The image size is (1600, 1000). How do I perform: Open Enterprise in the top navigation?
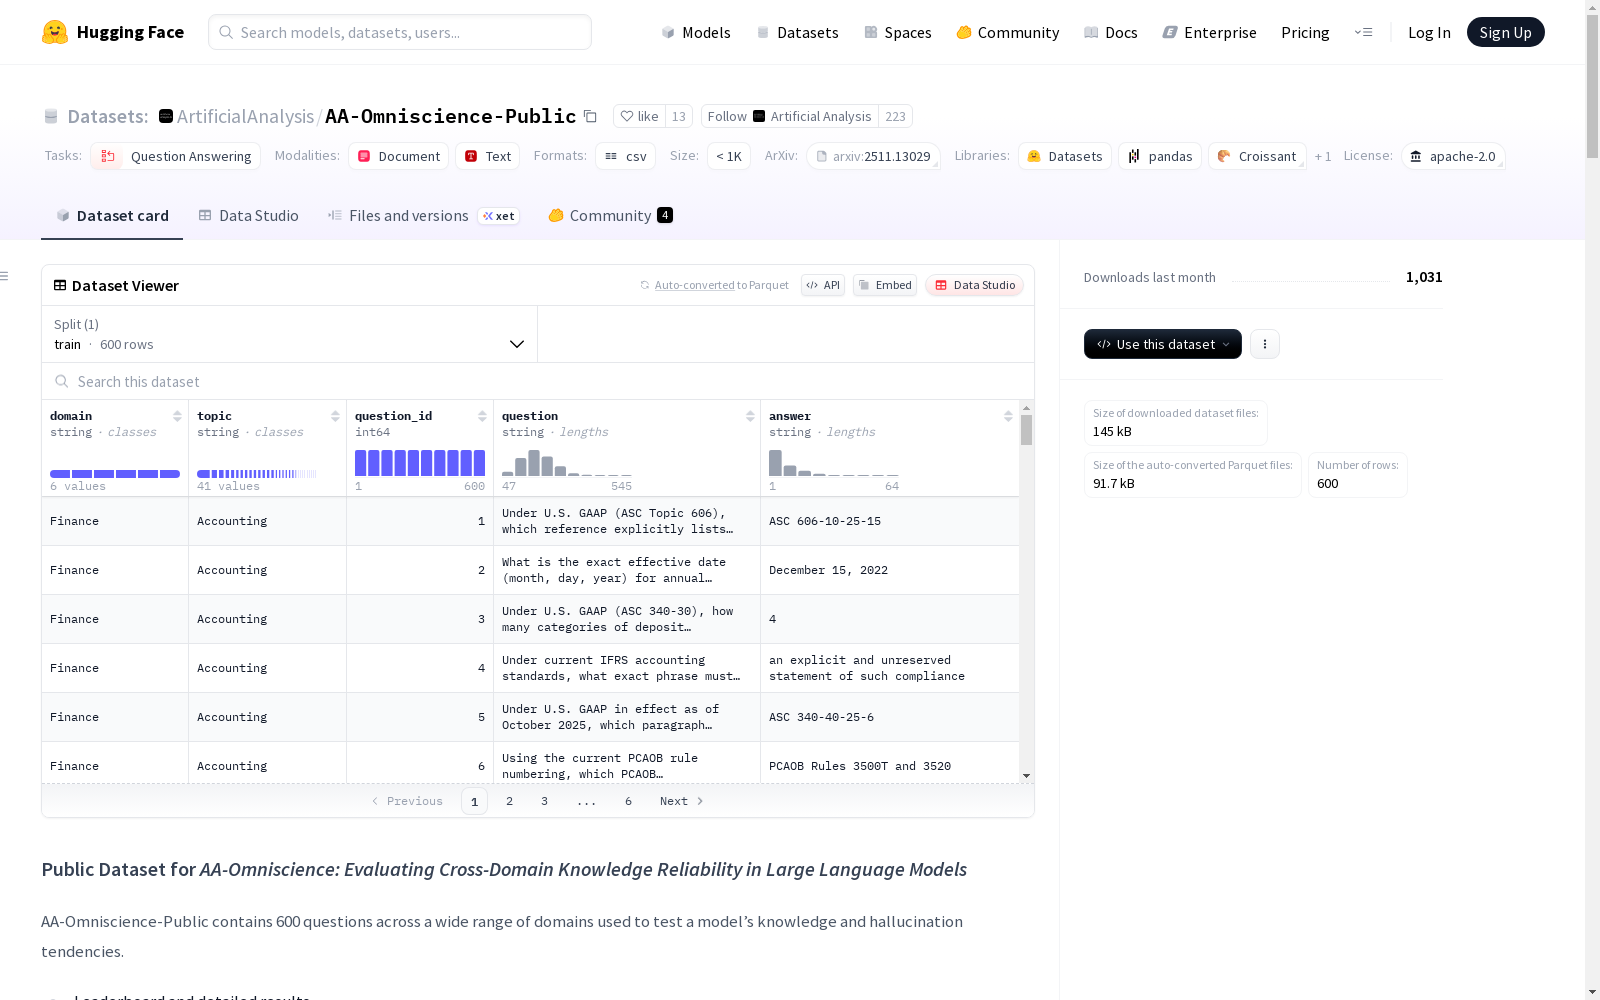[1209, 32]
